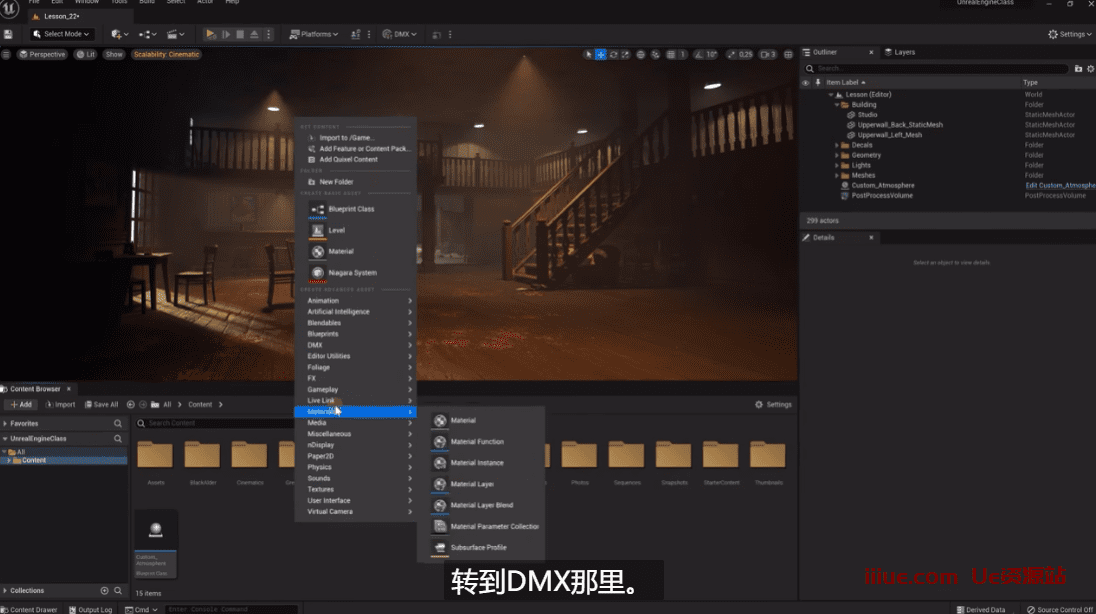Open the Platforms dropdown menu
Viewport: 1096px width, 614px height.
pyautogui.click(x=314, y=34)
